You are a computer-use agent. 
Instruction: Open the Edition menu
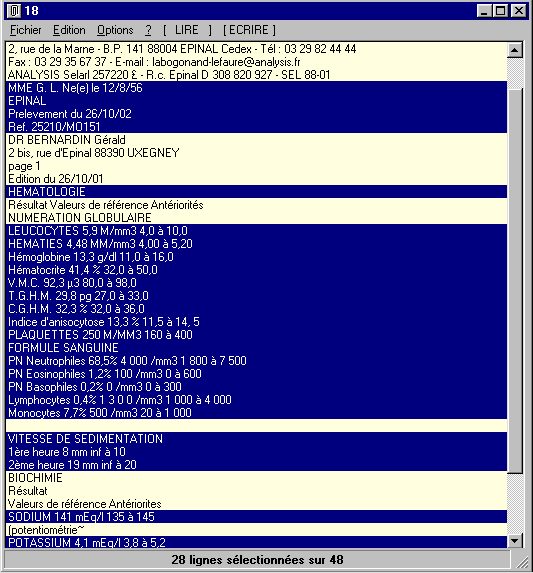point(69,30)
